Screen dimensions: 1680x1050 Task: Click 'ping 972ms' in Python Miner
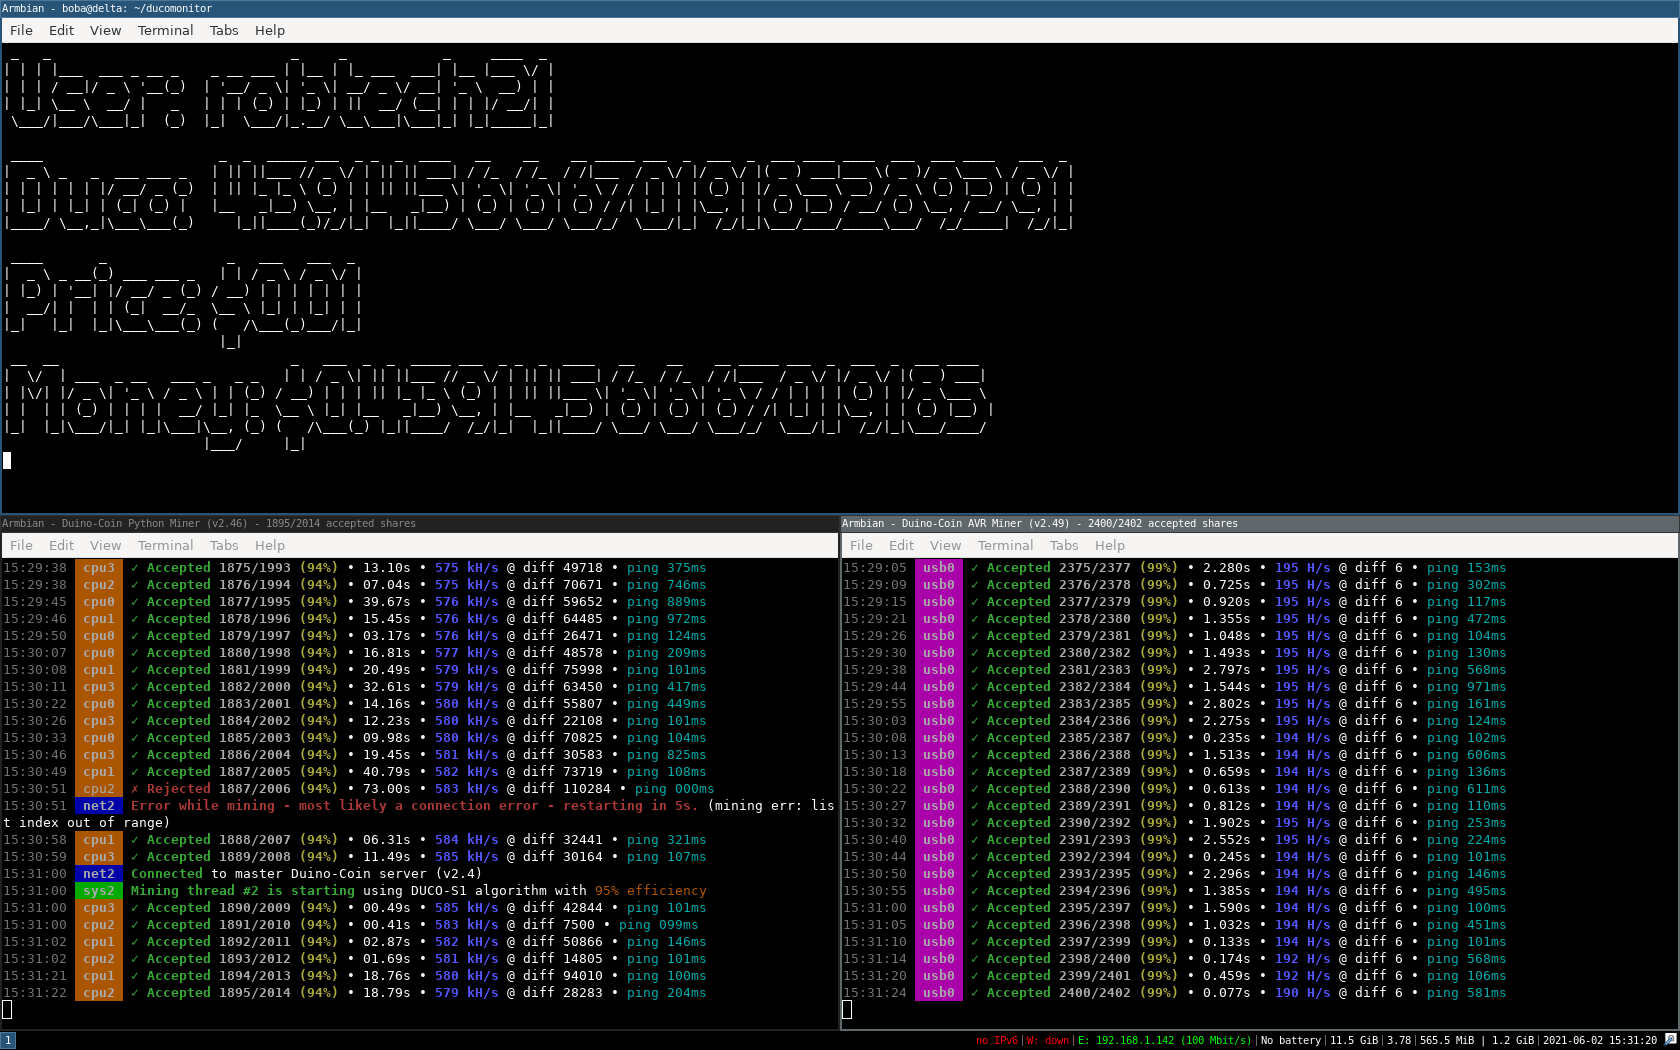pyautogui.click(x=666, y=619)
